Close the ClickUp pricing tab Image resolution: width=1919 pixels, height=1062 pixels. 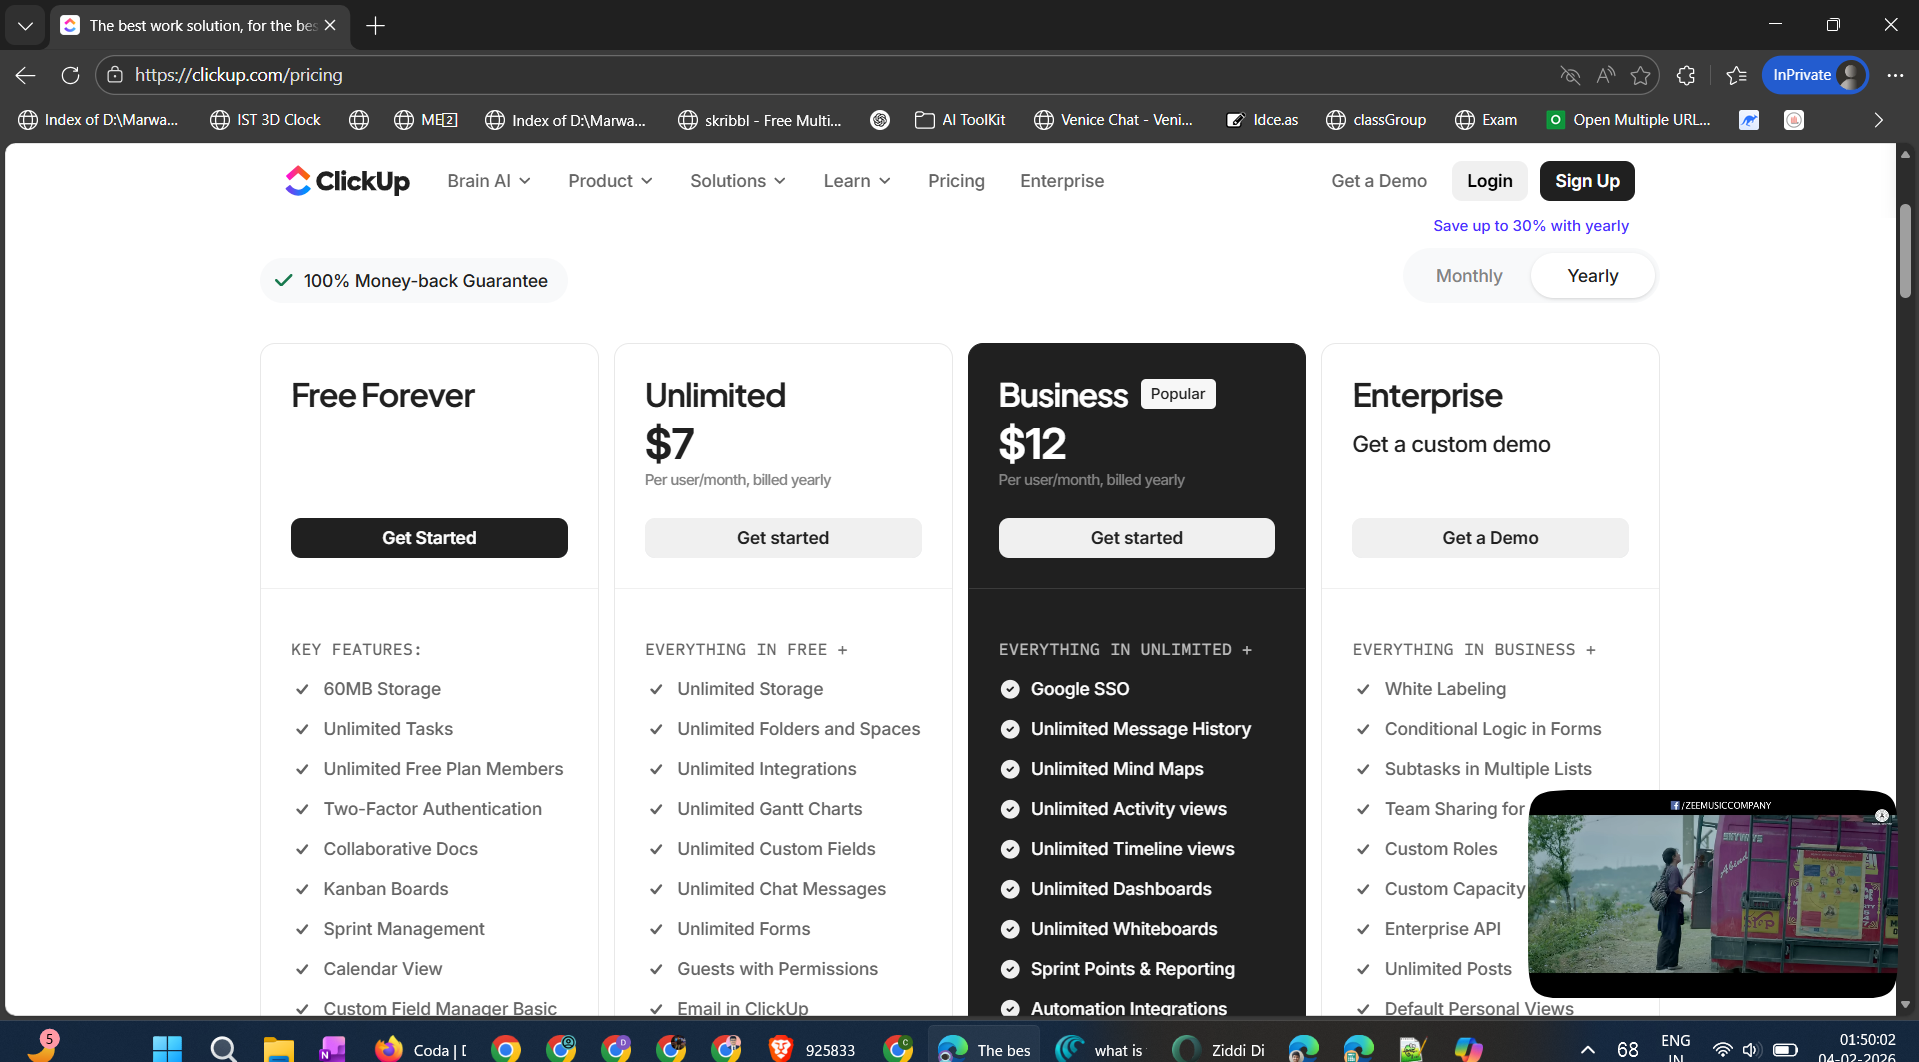coord(330,26)
